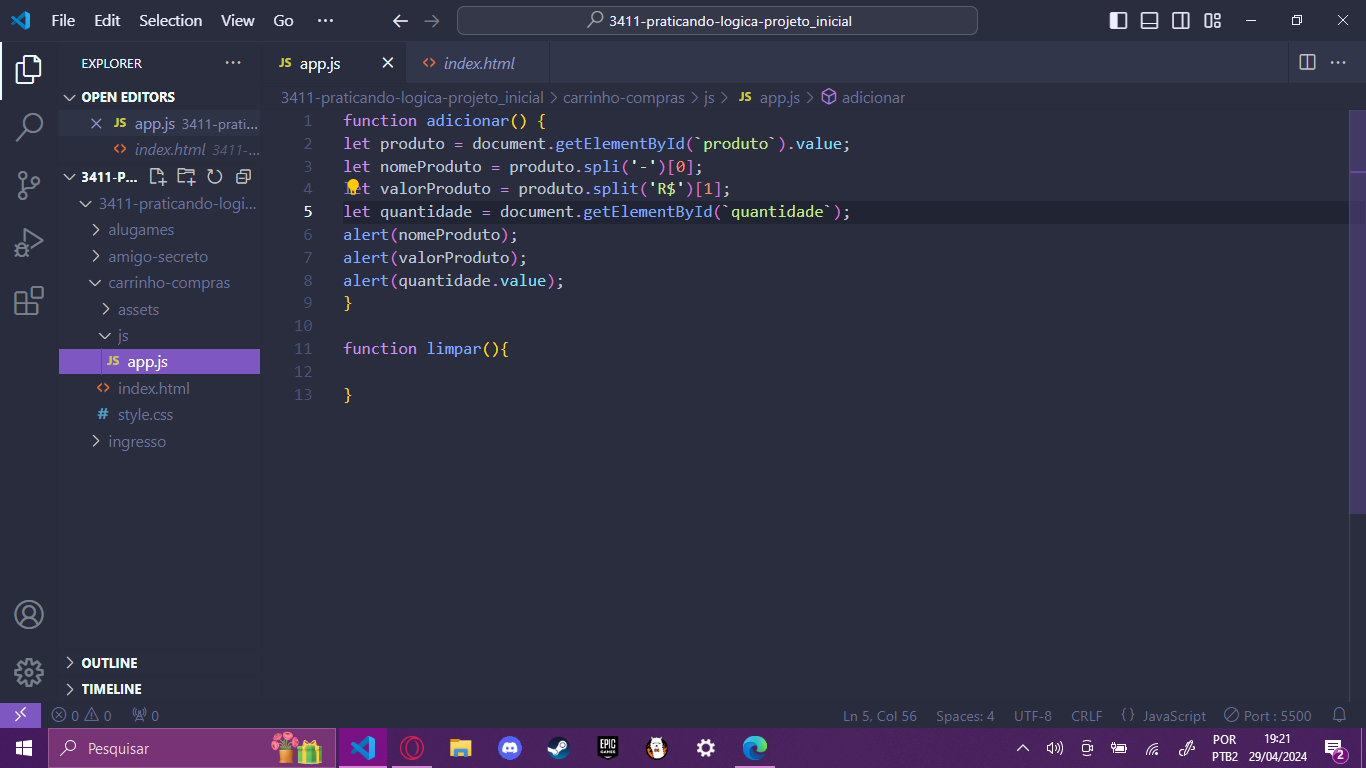This screenshot has height=768, width=1366.
Task: Open editor more actions menu
Action: [1338, 62]
